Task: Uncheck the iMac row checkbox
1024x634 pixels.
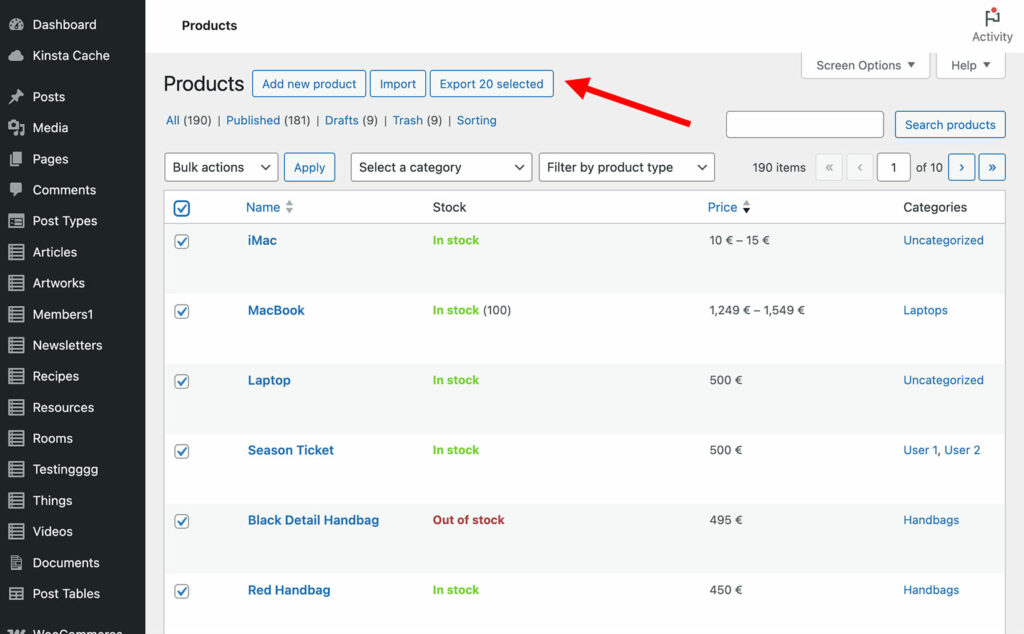Action: click(x=182, y=242)
